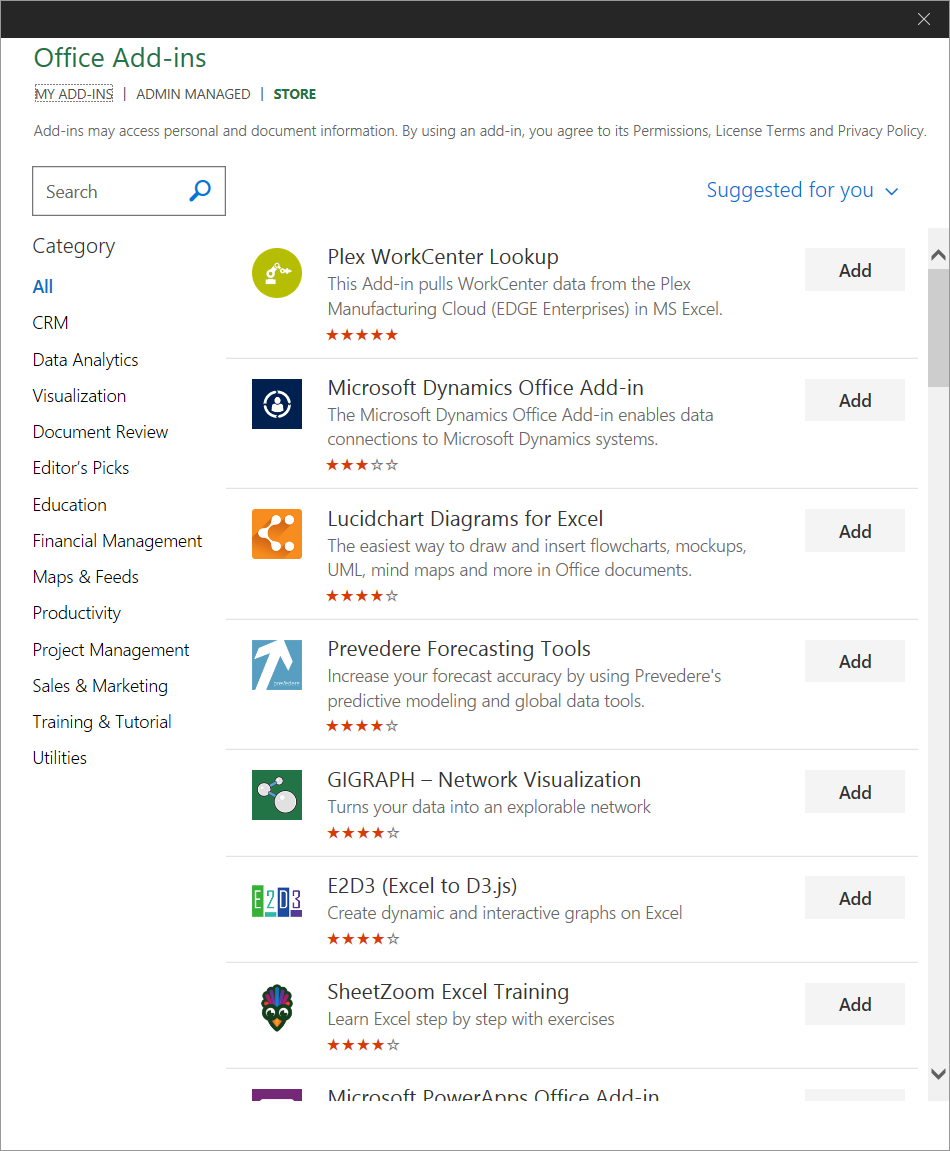Image resolution: width=950 pixels, height=1151 pixels.
Task: Click the Prevedere Forecasting Tools icon
Action: coord(276,664)
